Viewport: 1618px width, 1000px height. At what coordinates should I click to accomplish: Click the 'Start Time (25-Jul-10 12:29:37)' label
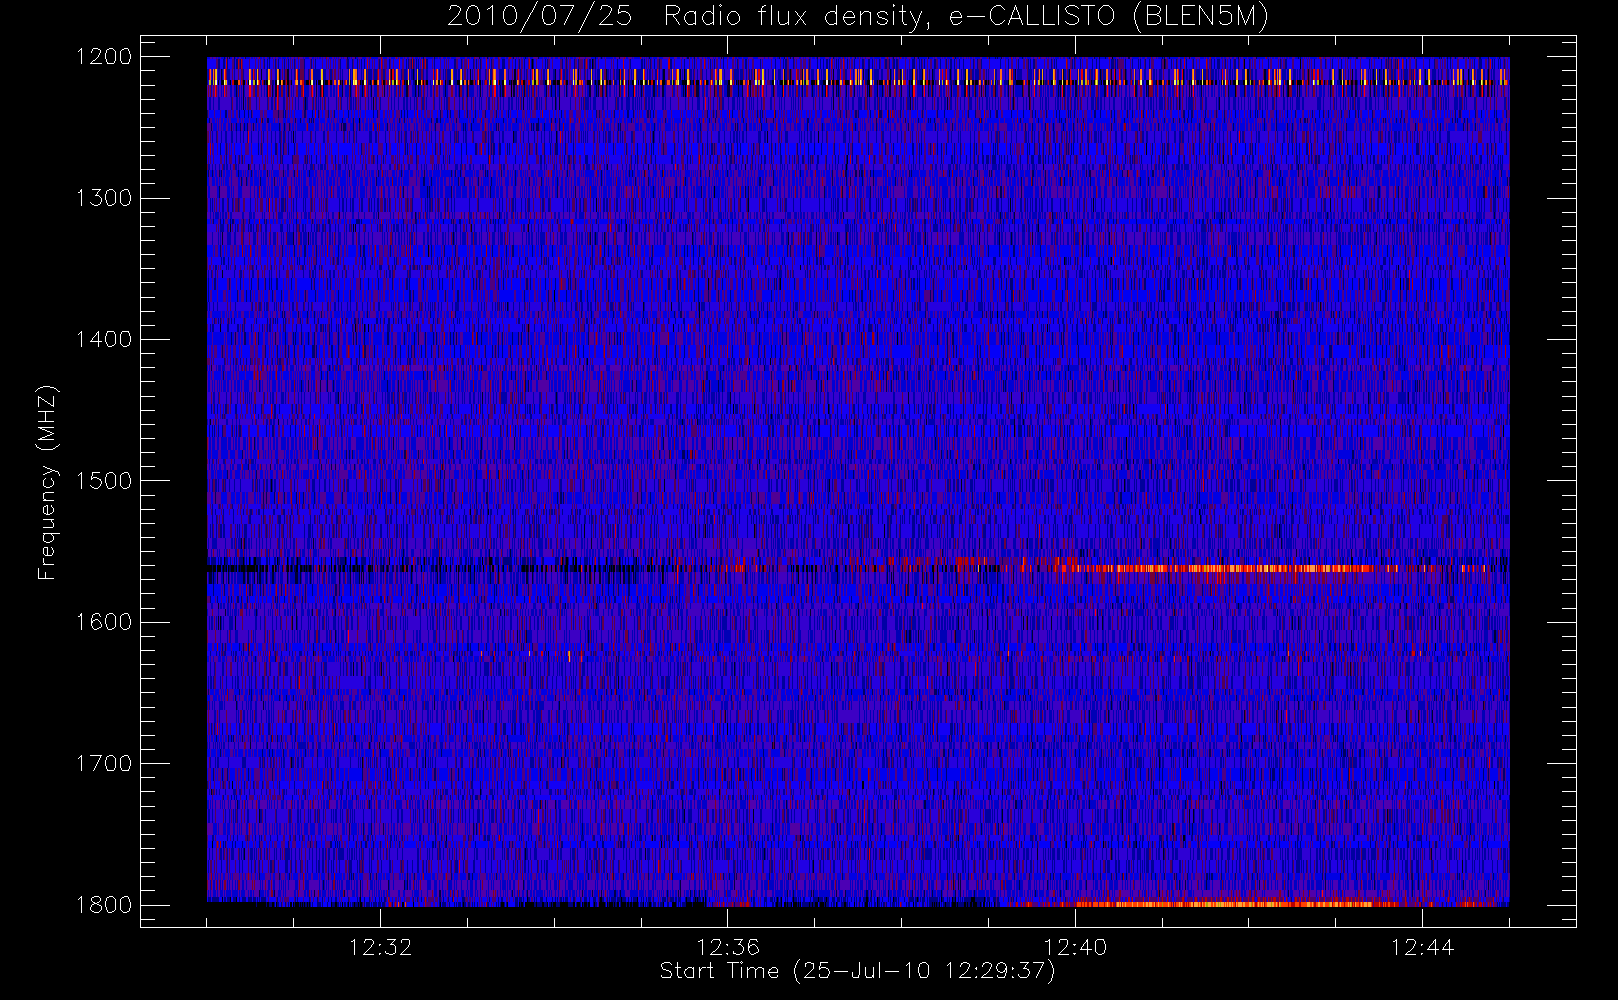click(857, 971)
